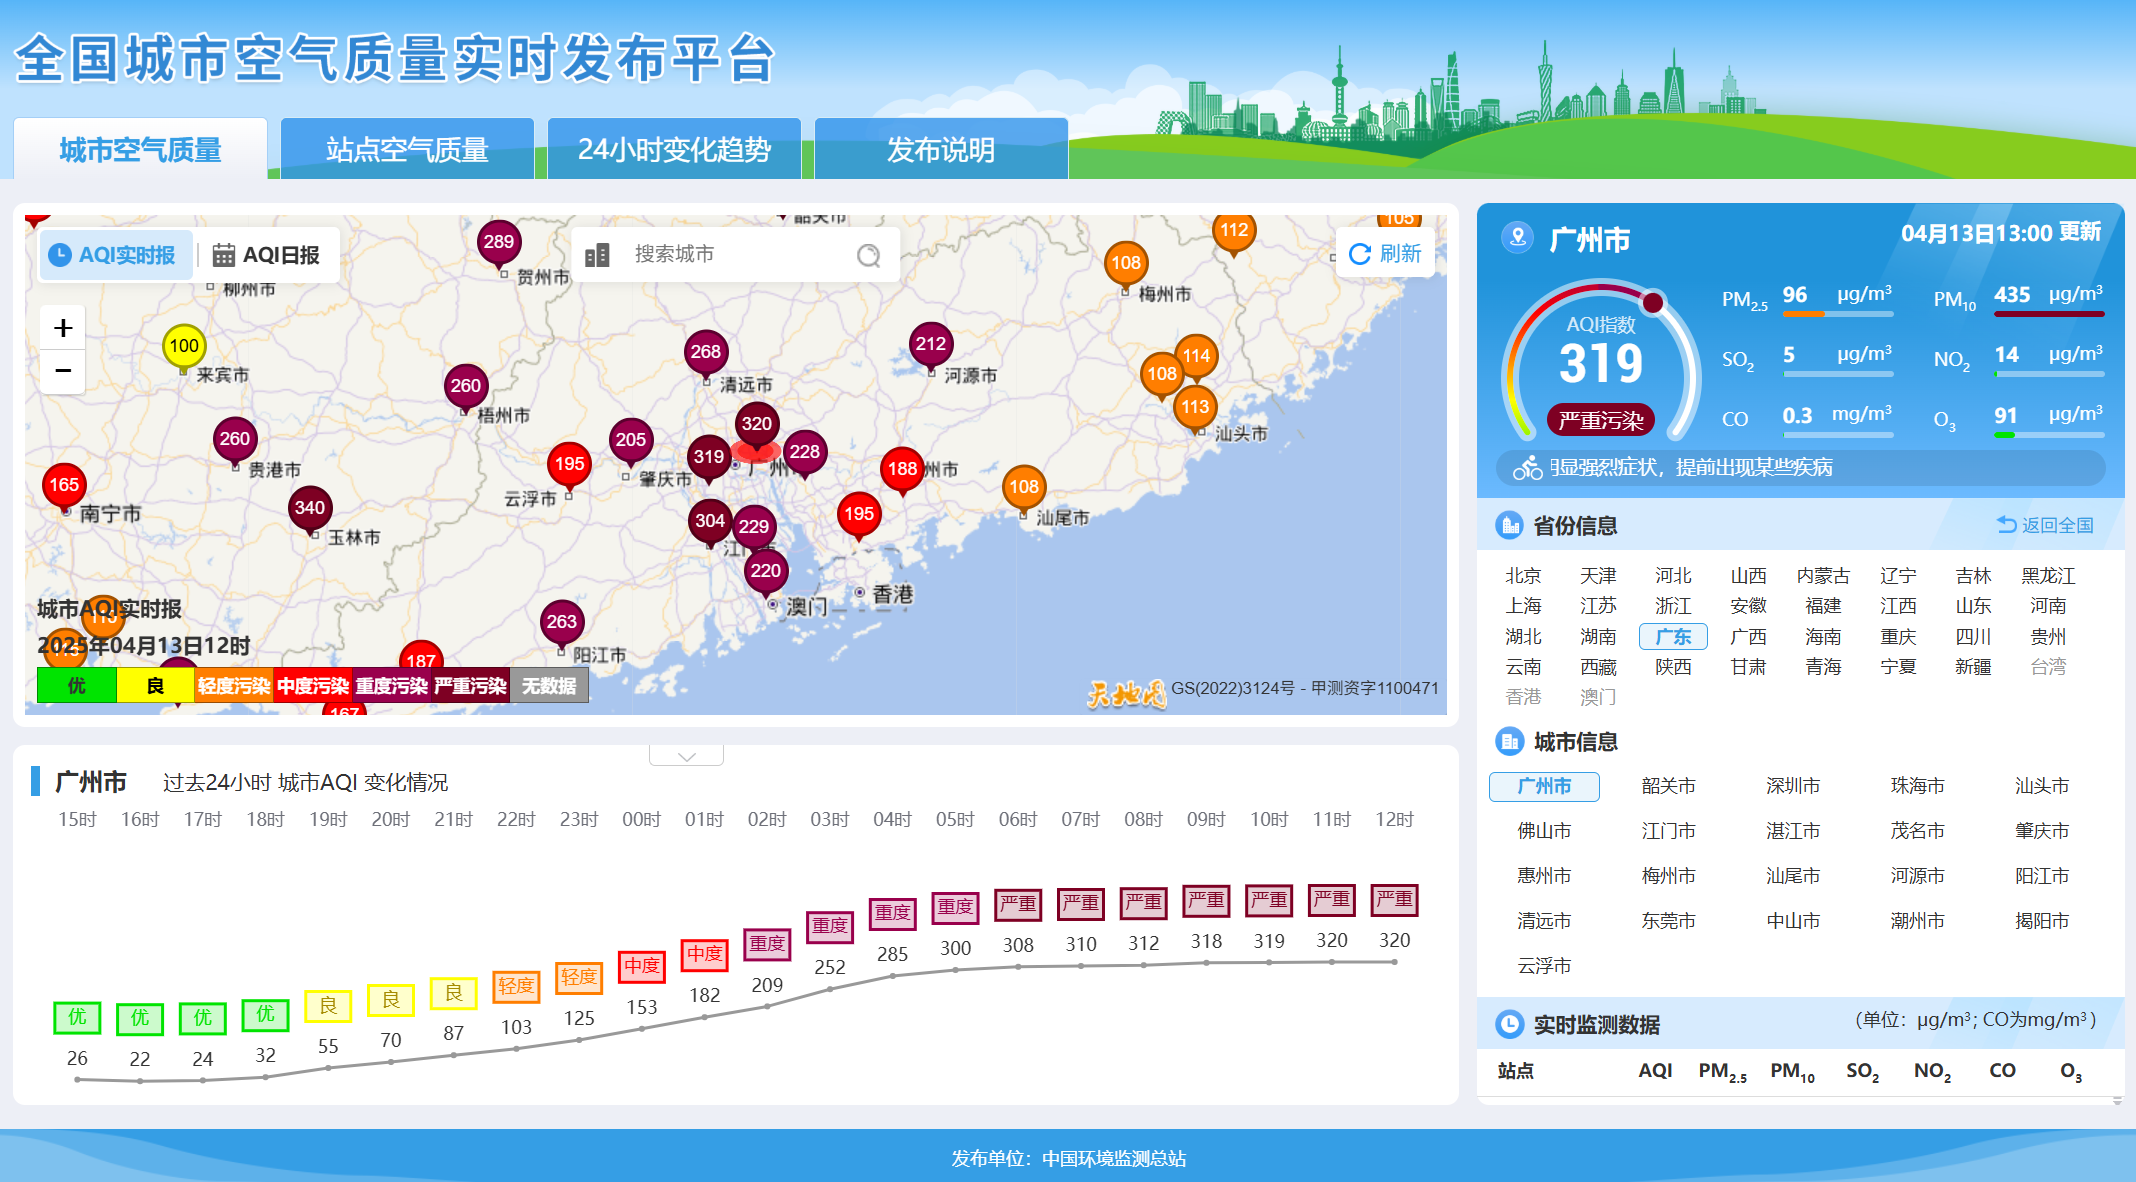Viewport: 2136px width, 1182px height.
Task: Switch to AQI日报 mode
Action: pyautogui.click(x=266, y=255)
